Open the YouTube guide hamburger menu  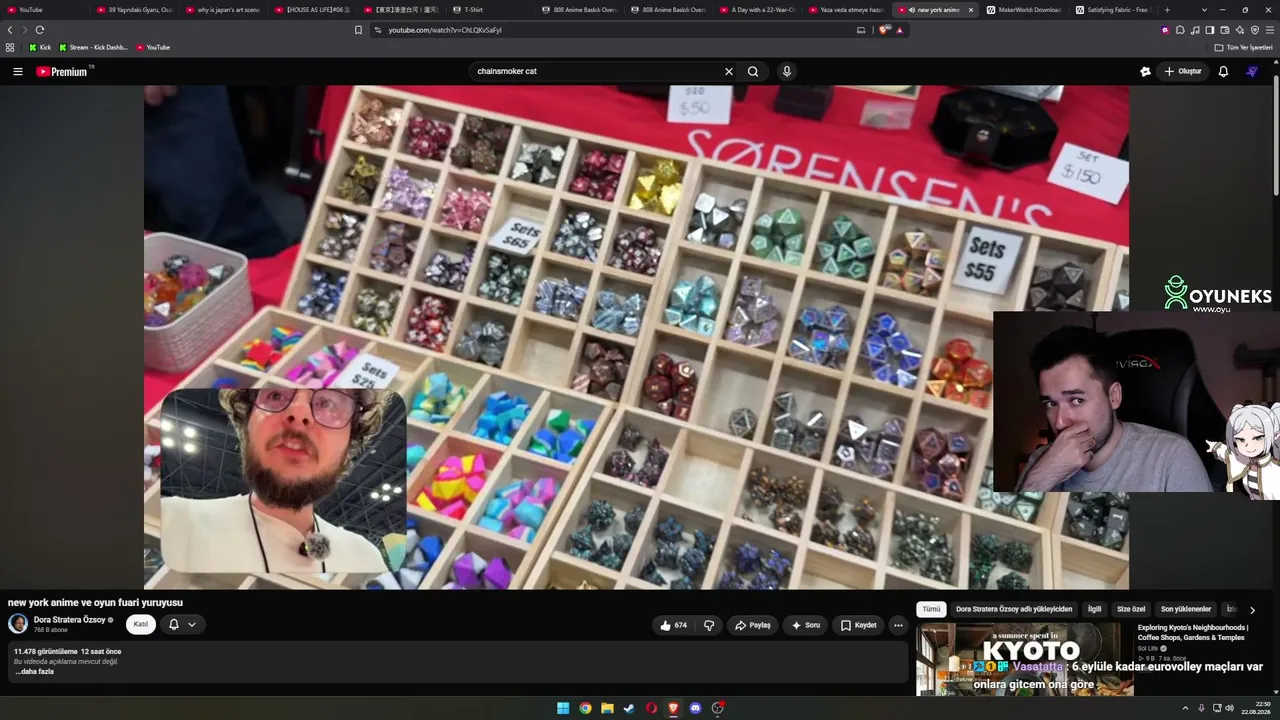pos(17,71)
